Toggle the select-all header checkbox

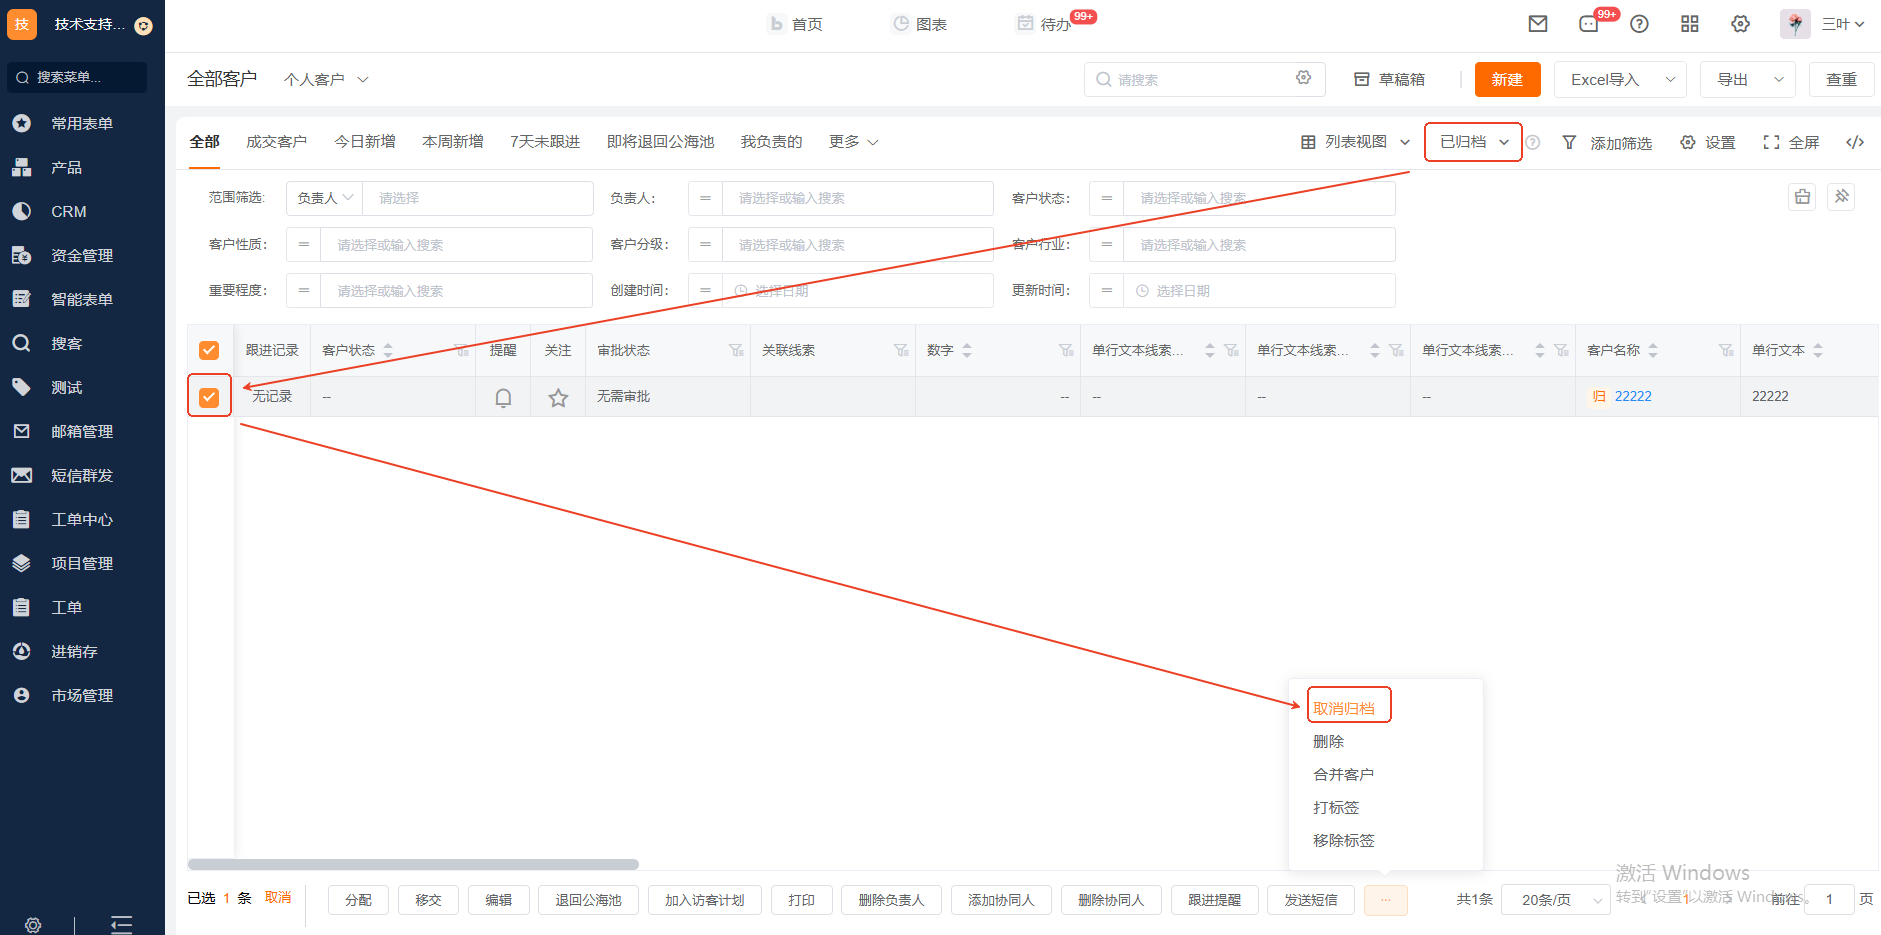pos(209,350)
